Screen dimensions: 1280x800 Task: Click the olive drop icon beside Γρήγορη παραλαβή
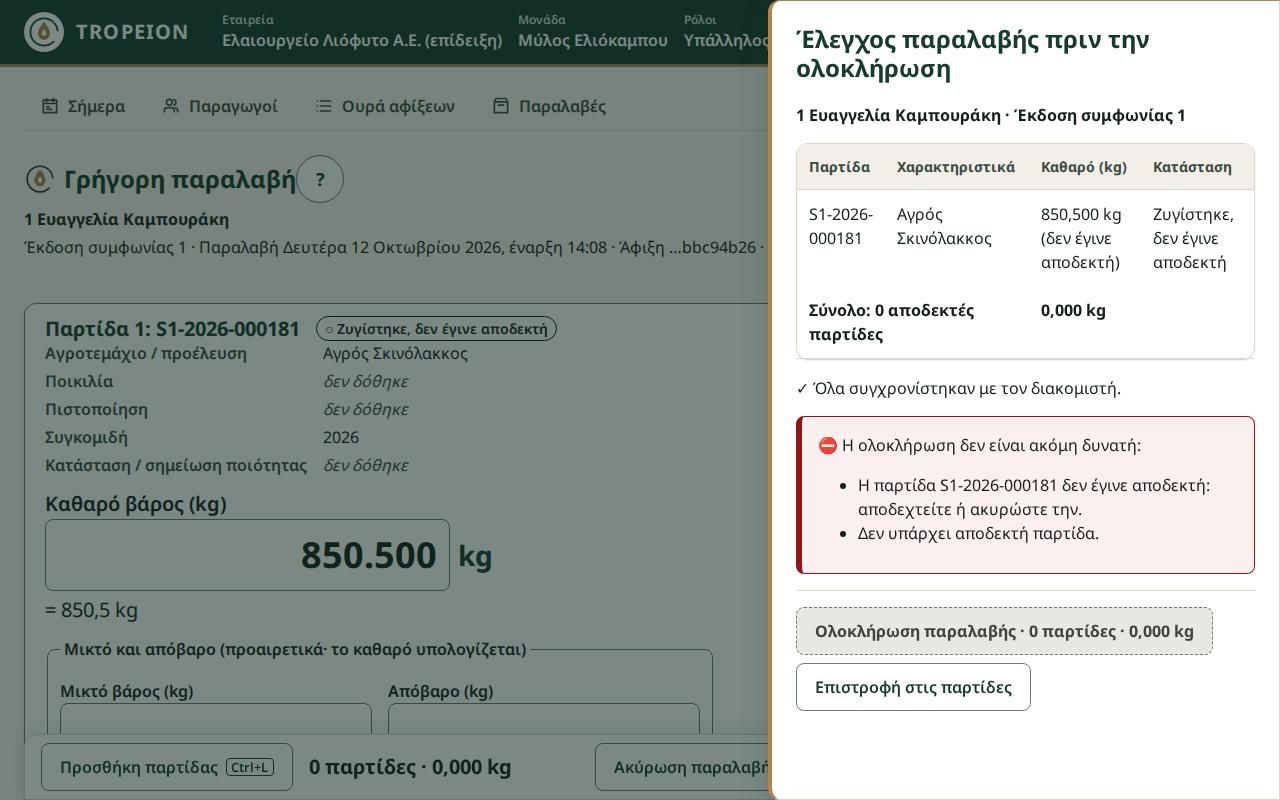[x=39, y=179]
